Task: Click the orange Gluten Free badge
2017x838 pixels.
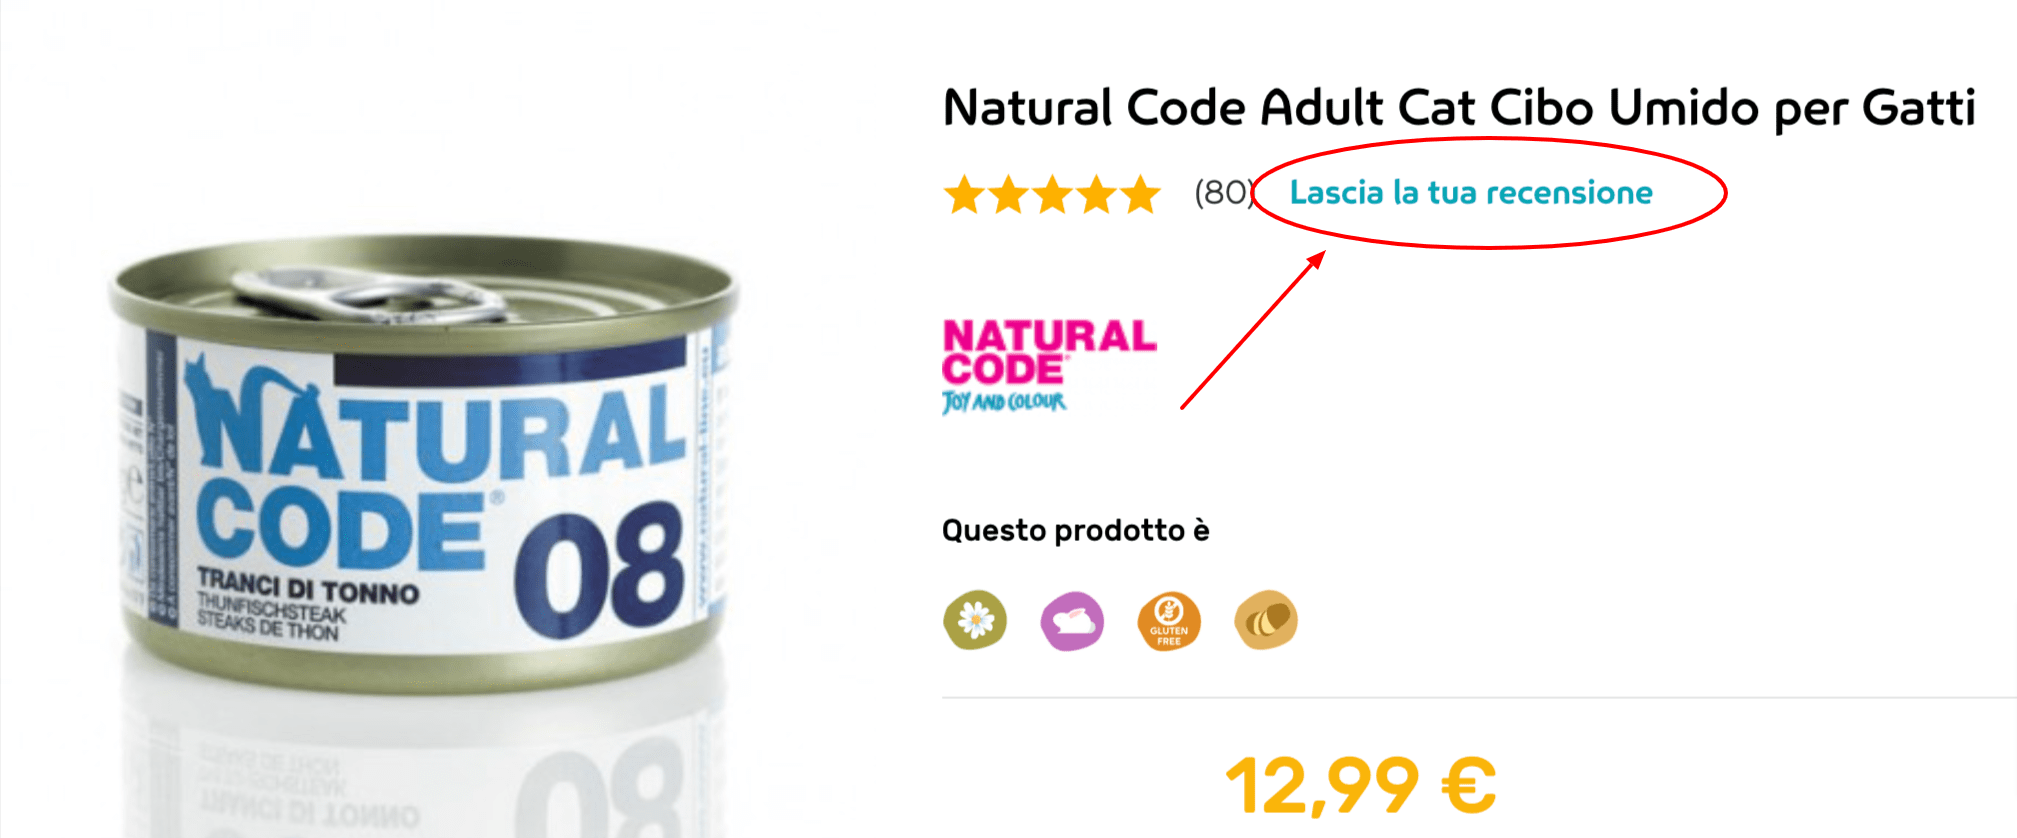Action: coord(1169,621)
